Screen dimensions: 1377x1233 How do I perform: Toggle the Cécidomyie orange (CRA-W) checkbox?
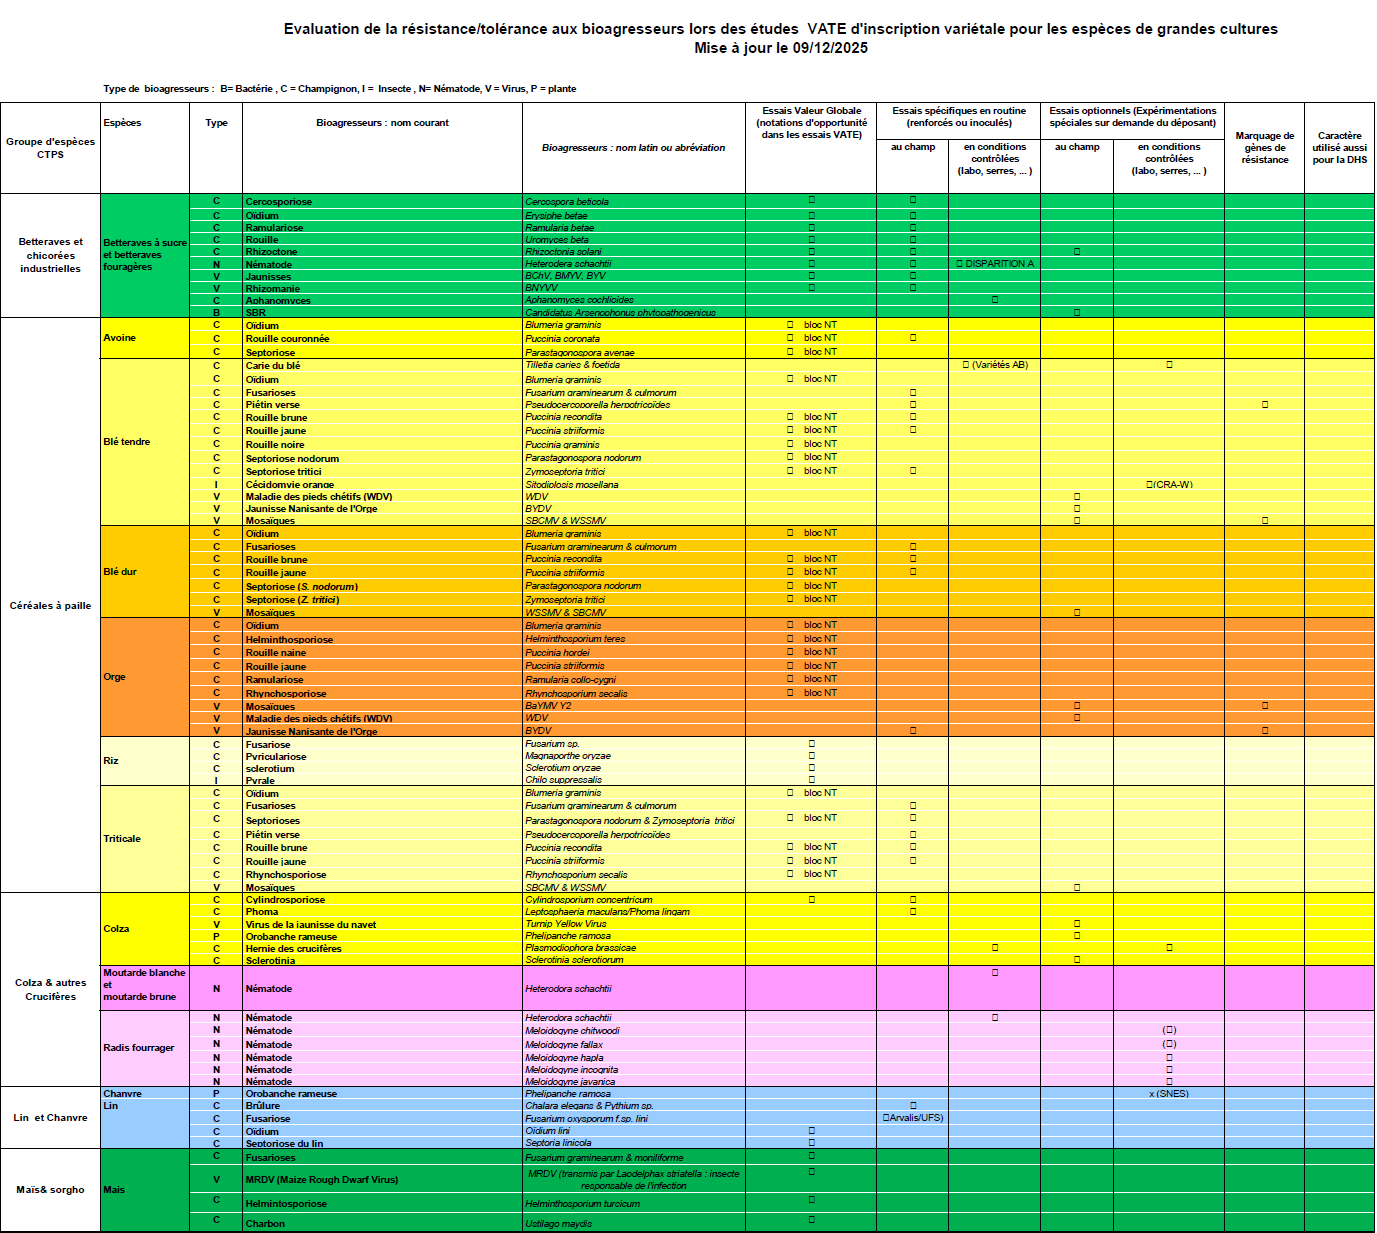(1150, 485)
